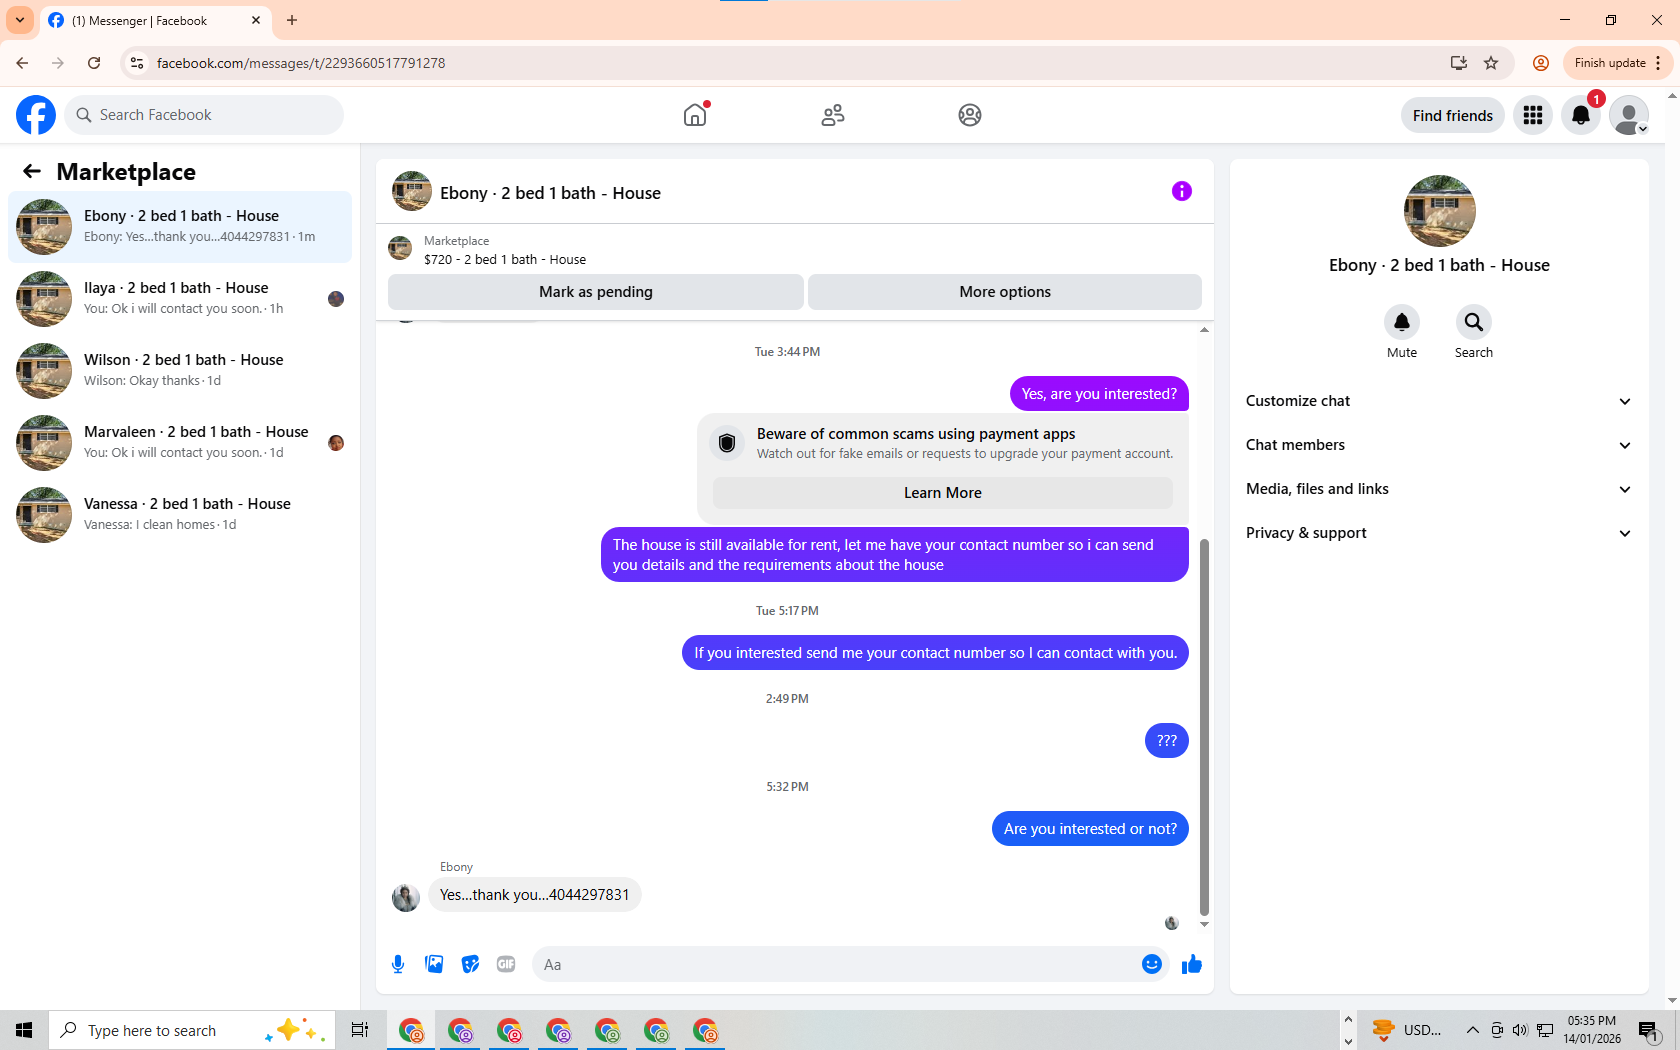Screen dimensions: 1680x1050
Task: Open the Vanessa conversation in list
Action: click(180, 515)
